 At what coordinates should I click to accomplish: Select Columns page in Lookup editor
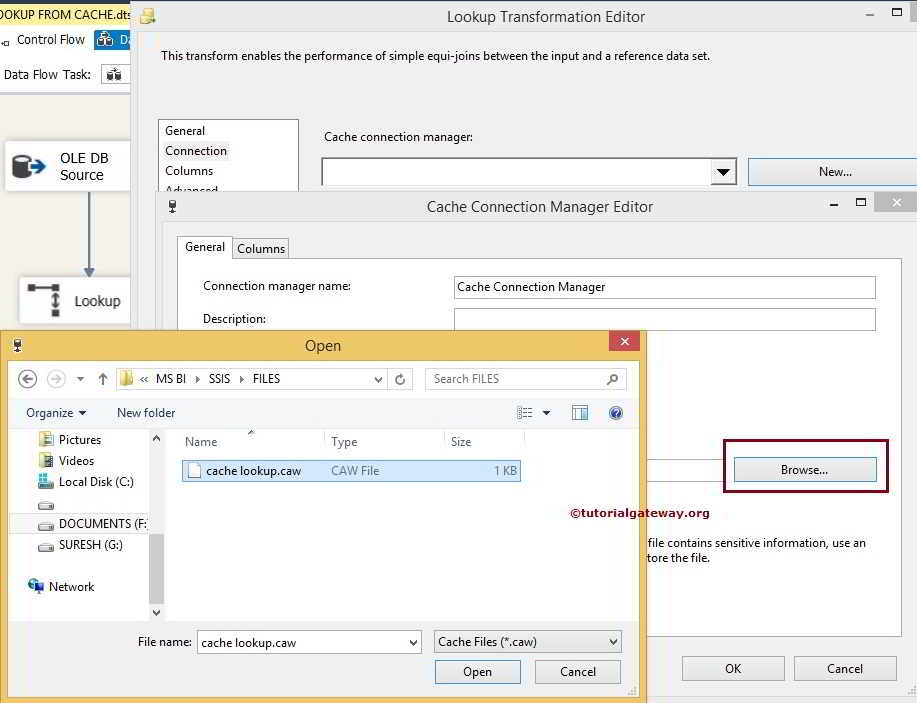[189, 171]
